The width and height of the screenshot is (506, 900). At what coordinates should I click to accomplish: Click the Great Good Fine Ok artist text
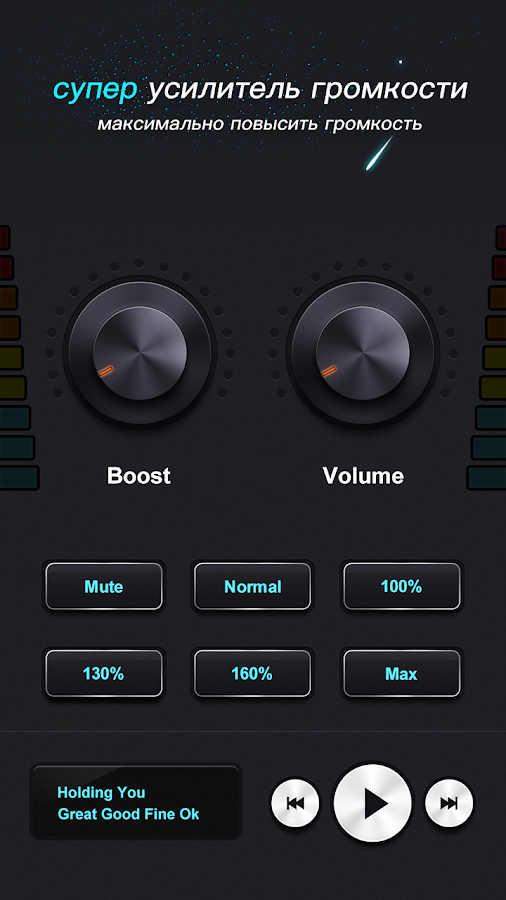[x=129, y=814]
